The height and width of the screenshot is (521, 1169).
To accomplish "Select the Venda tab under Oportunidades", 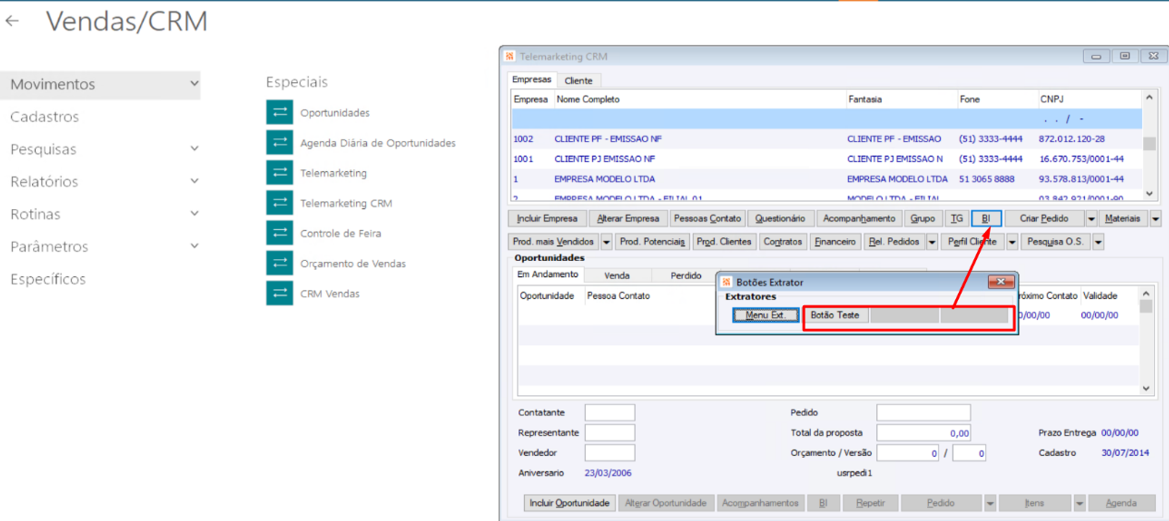I will click(x=617, y=276).
